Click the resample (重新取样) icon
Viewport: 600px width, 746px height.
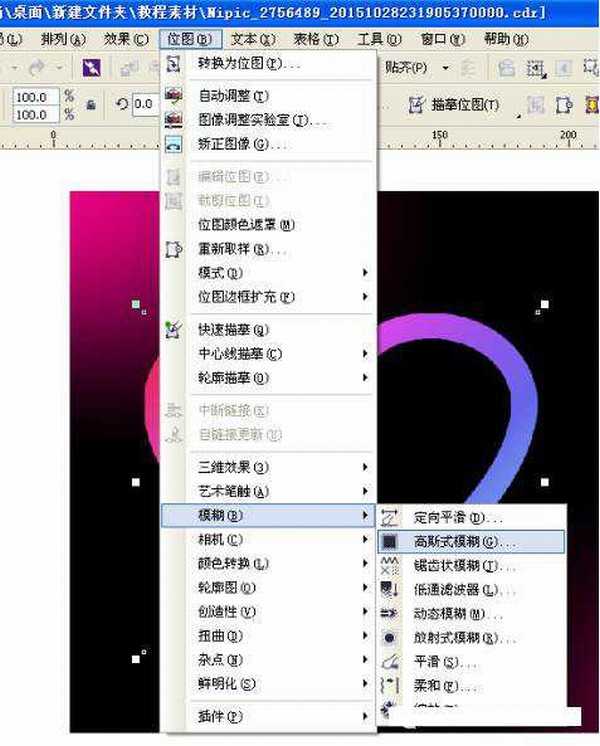173,249
